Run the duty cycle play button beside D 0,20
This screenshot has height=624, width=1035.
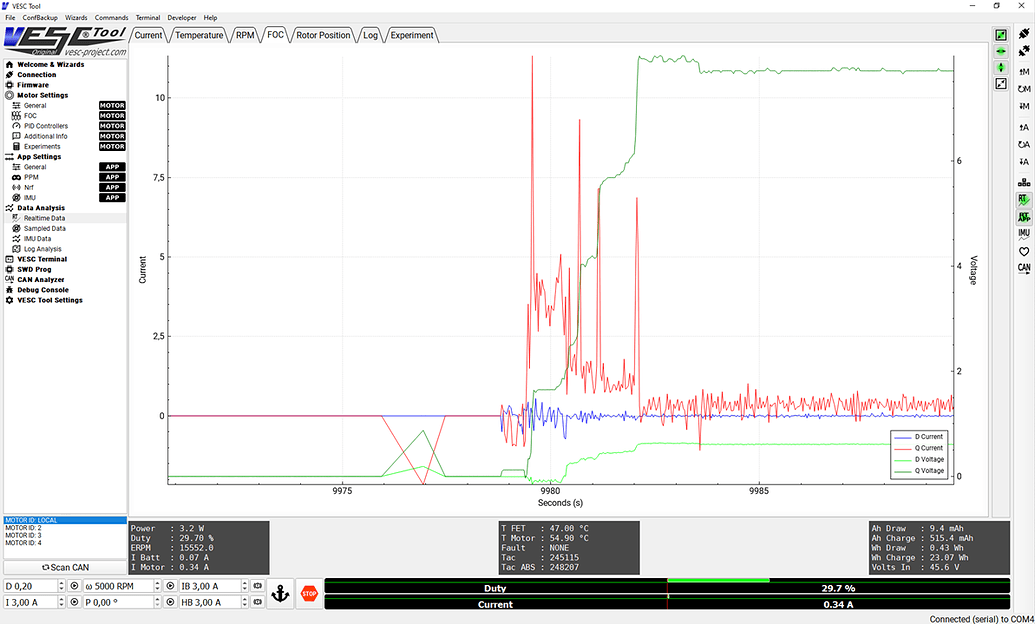[x=74, y=586]
